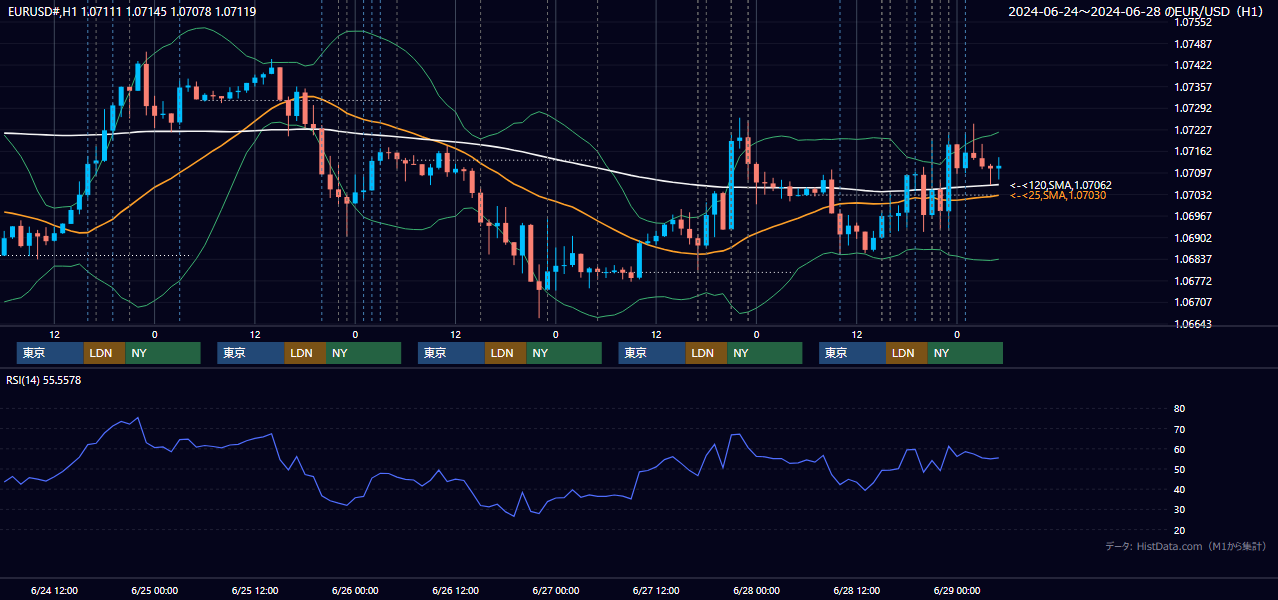
Task: Click the 1.06967 price axis label
Action: (x=1192, y=216)
